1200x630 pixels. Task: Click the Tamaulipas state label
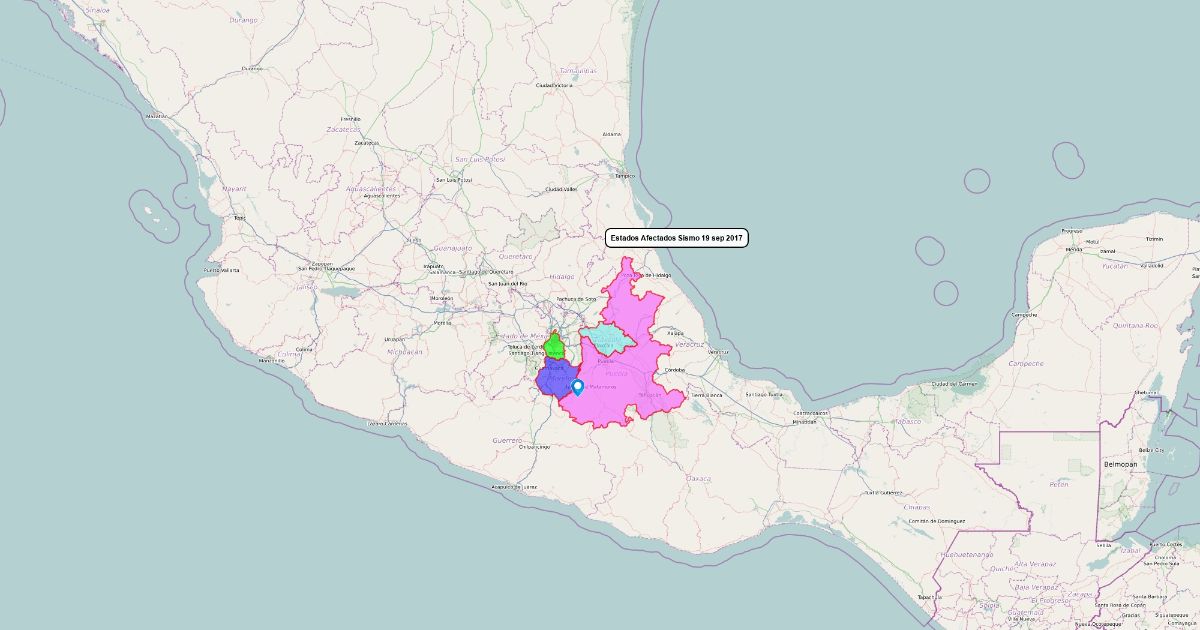tap(578, 71)
